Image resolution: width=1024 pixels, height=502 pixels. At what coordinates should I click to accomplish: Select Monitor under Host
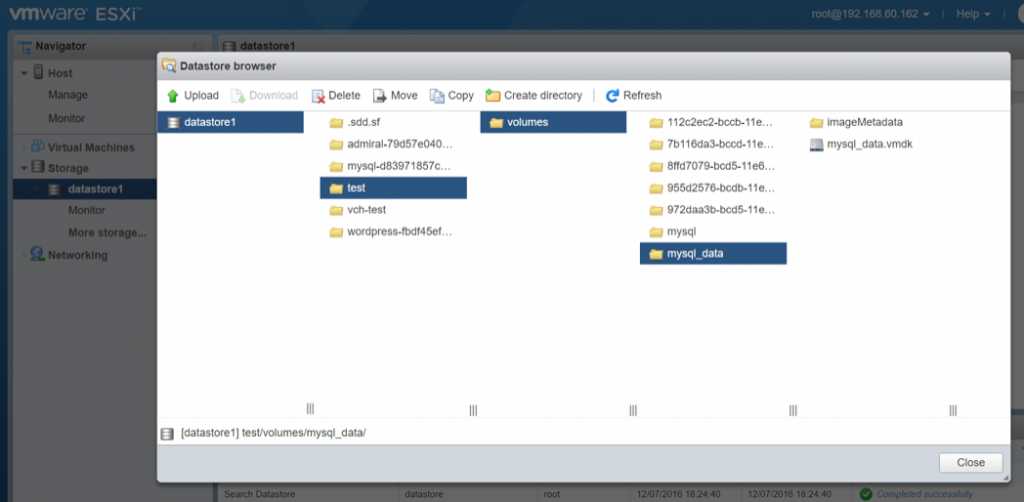[x=67, y=118]
